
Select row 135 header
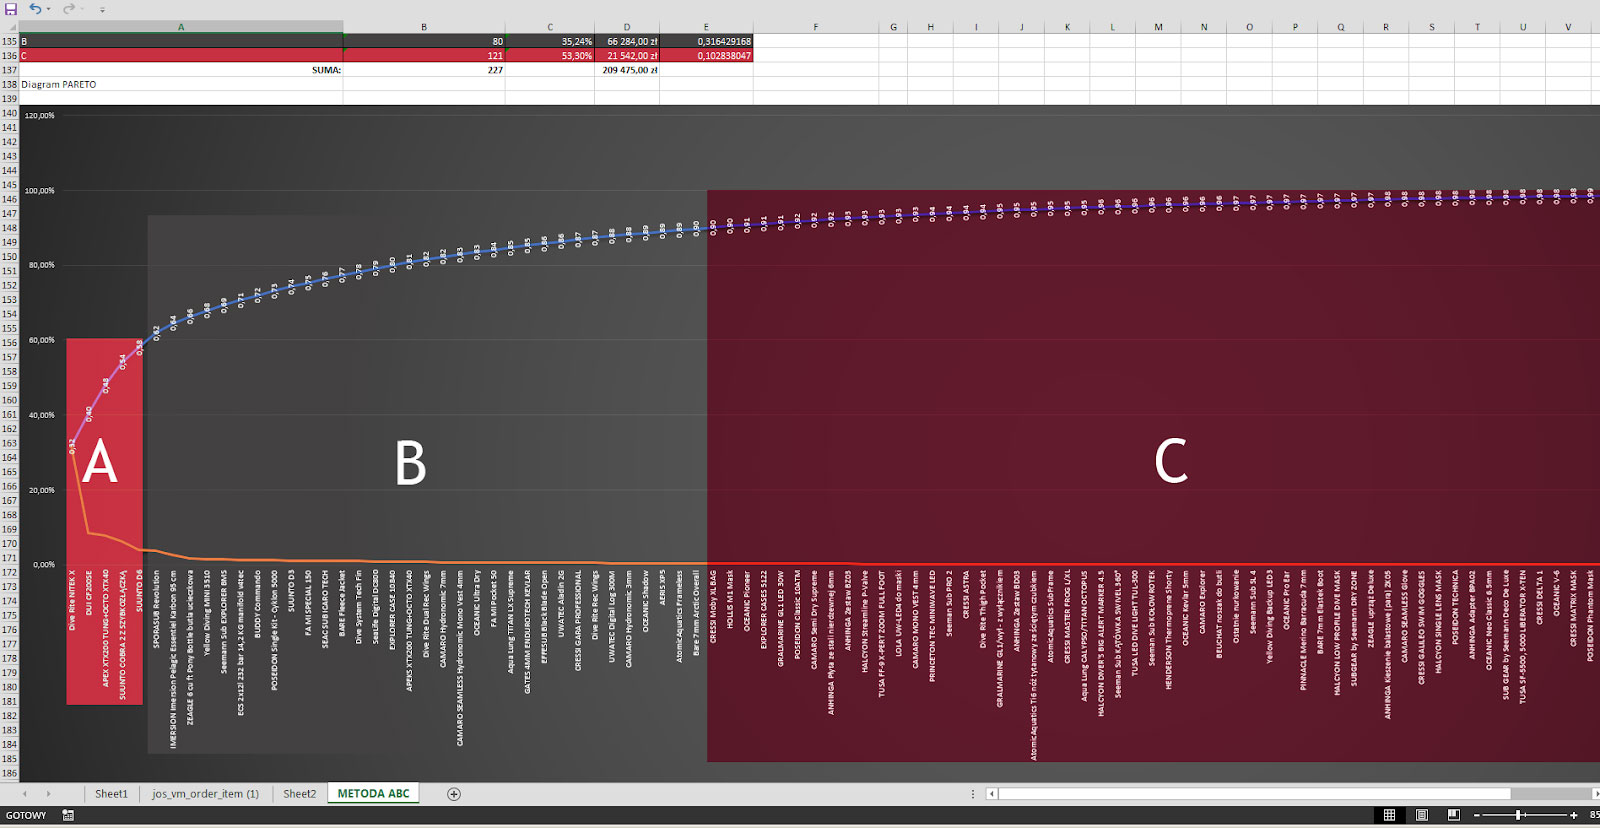pos(10,41)
